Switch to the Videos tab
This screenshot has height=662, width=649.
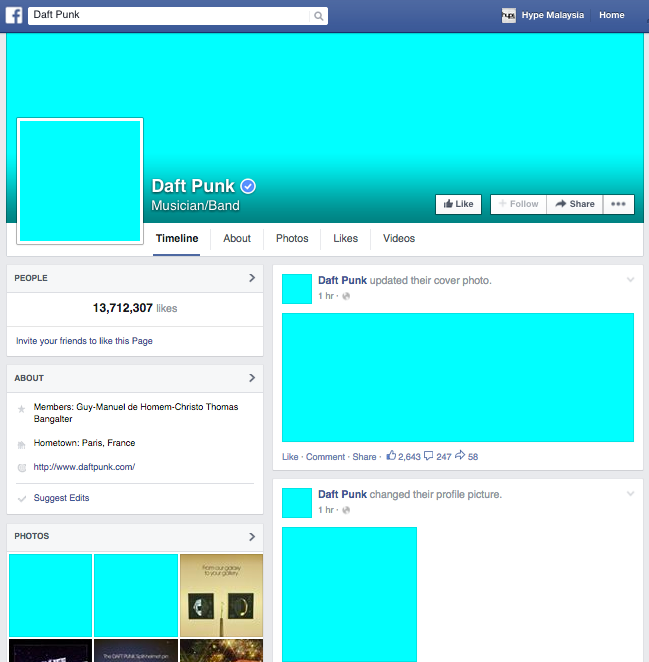[398, 238]
